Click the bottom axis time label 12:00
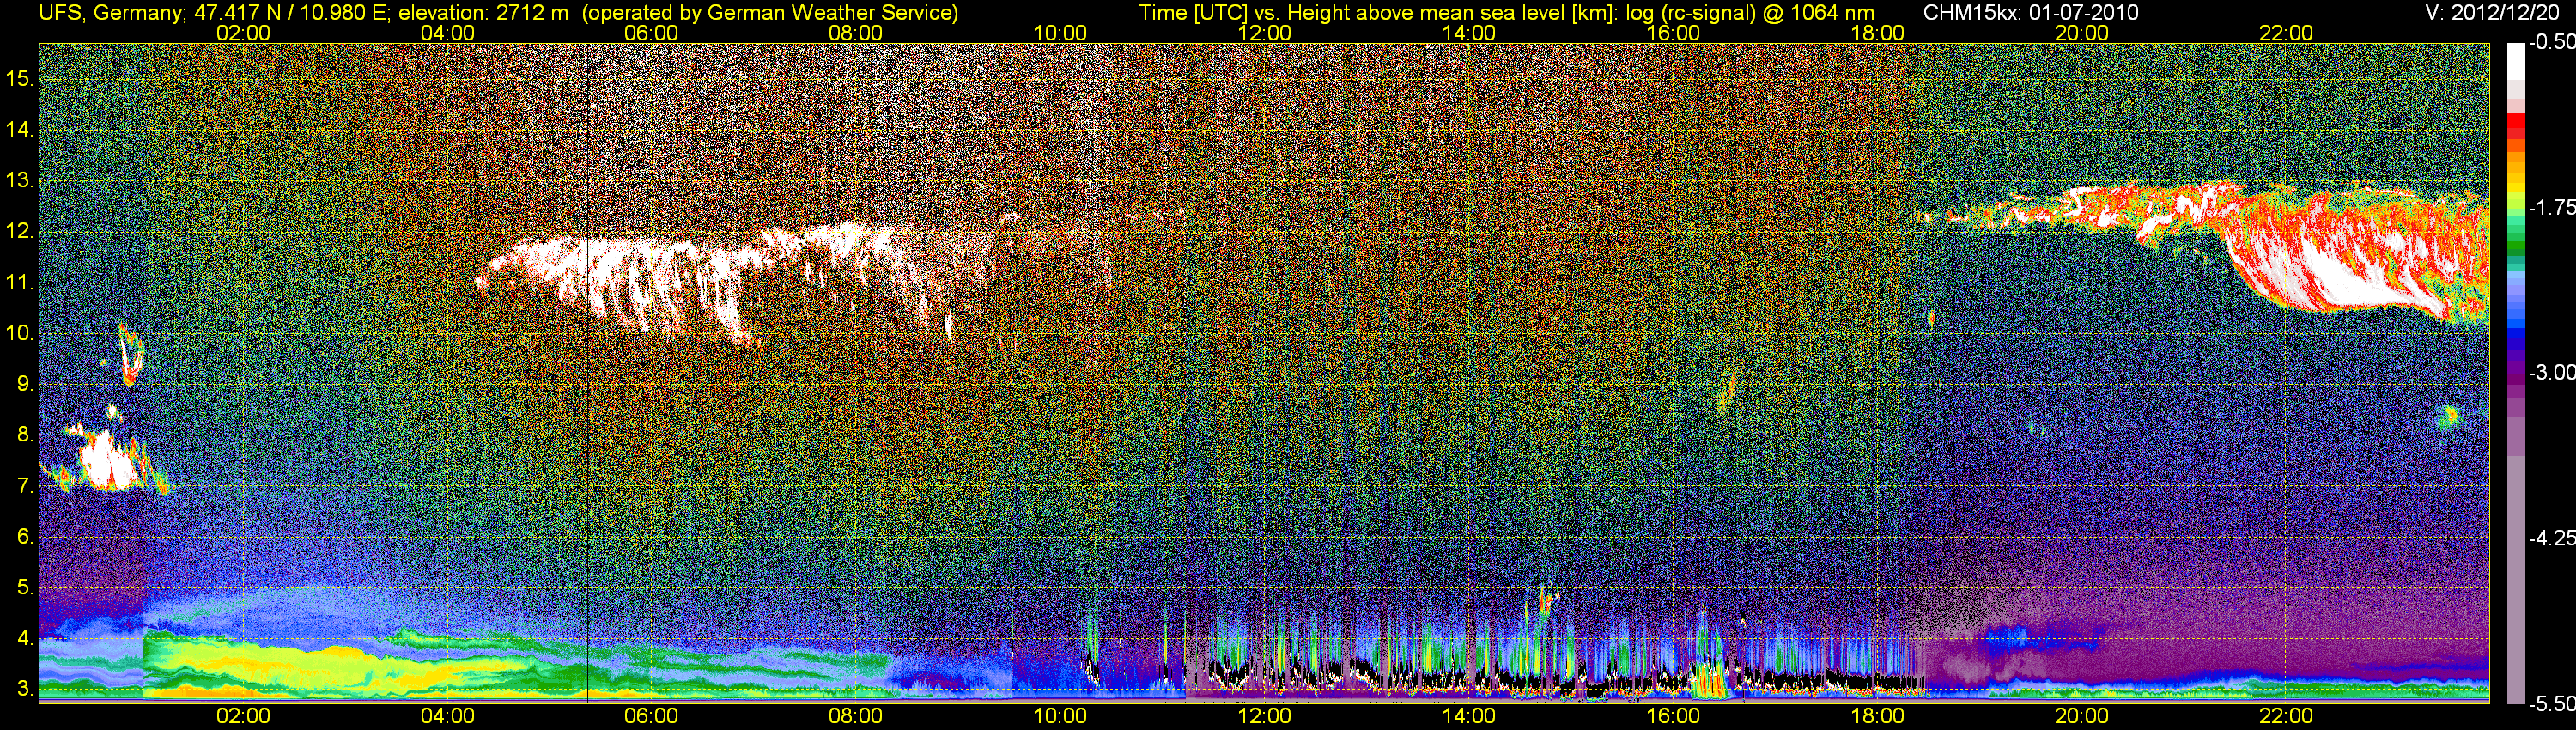This screenshot has width=2576, height=730. click(1264, 716)
